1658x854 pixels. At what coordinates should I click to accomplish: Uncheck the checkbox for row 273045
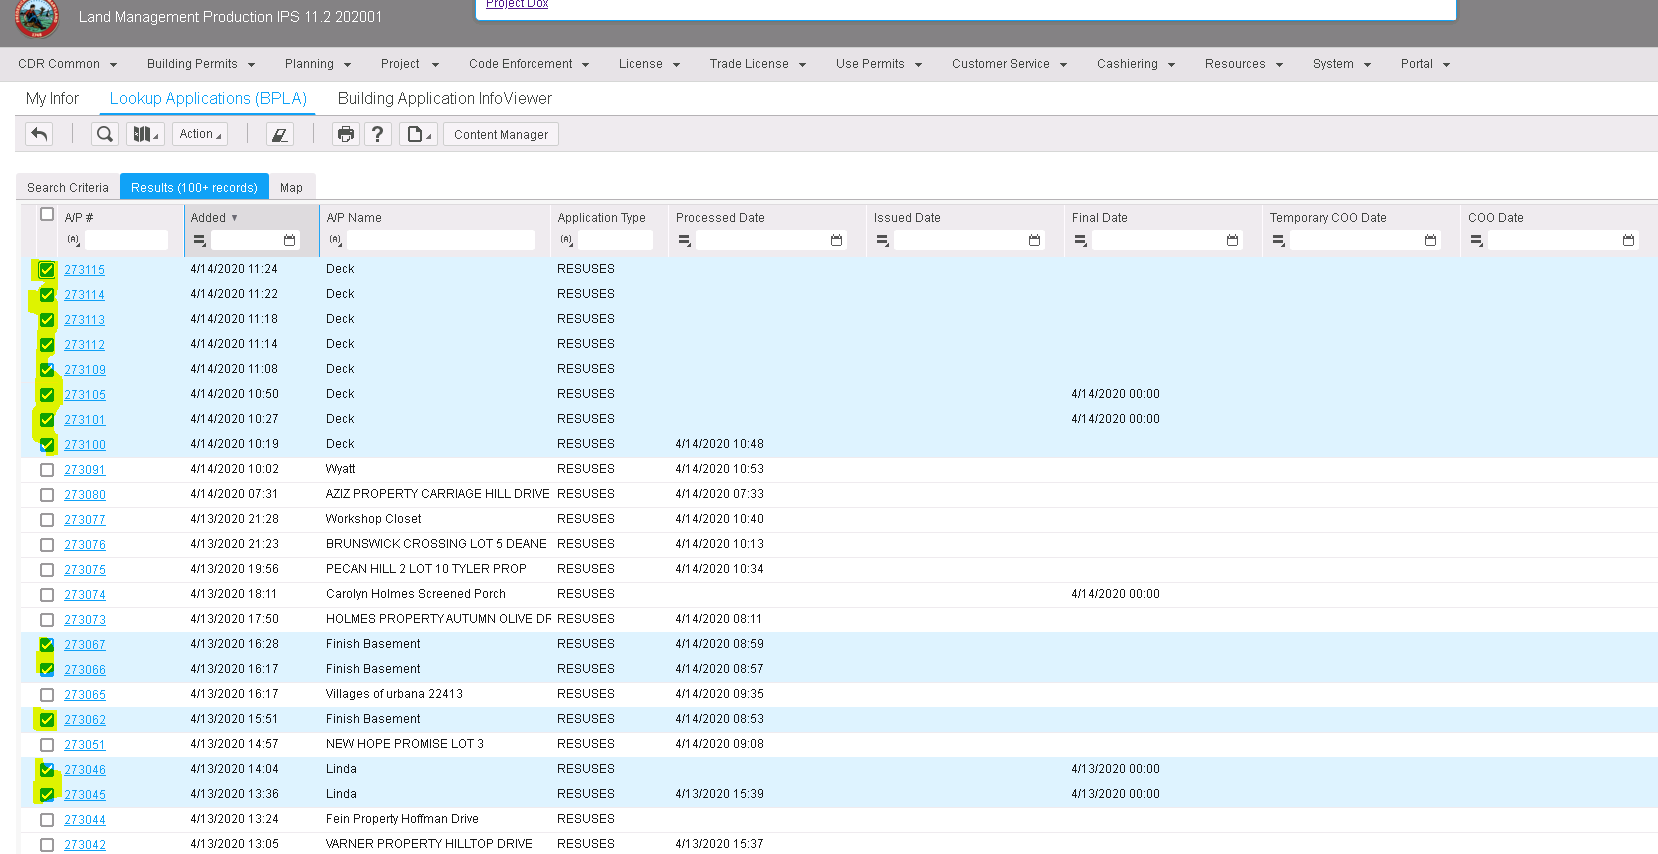click(47, 795)
